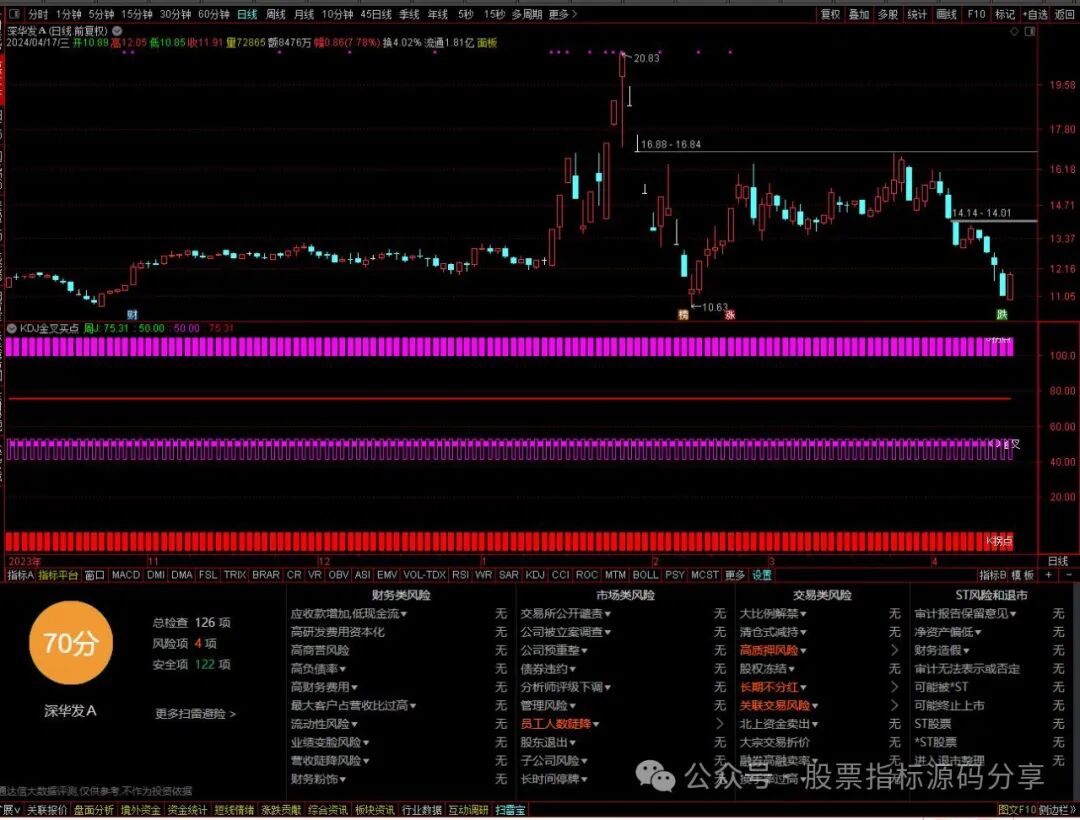Select the 周线 weekly period
1080x820 pixels.
(276, 14)
